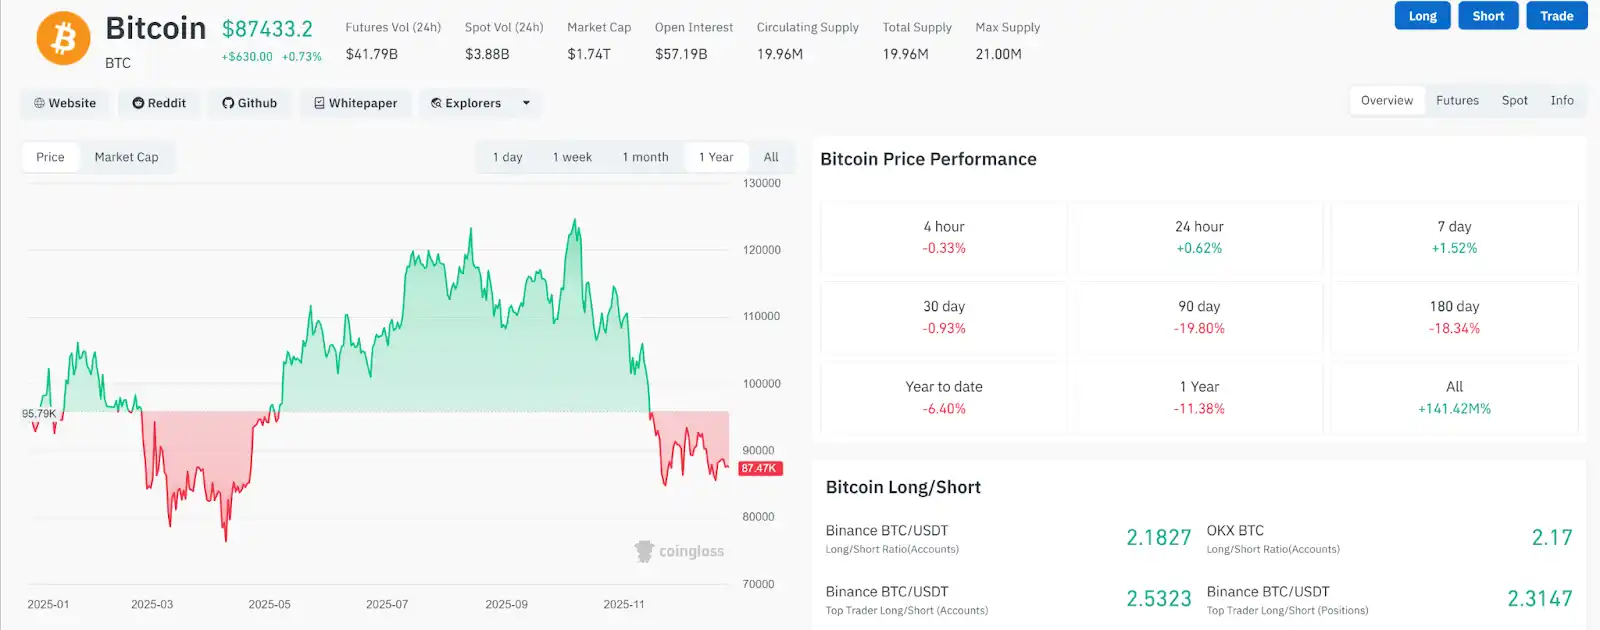This screenshot has width=1600, height=630.
Task: Click the Whitepaper document icon
Action: click(x=319, y=103)
